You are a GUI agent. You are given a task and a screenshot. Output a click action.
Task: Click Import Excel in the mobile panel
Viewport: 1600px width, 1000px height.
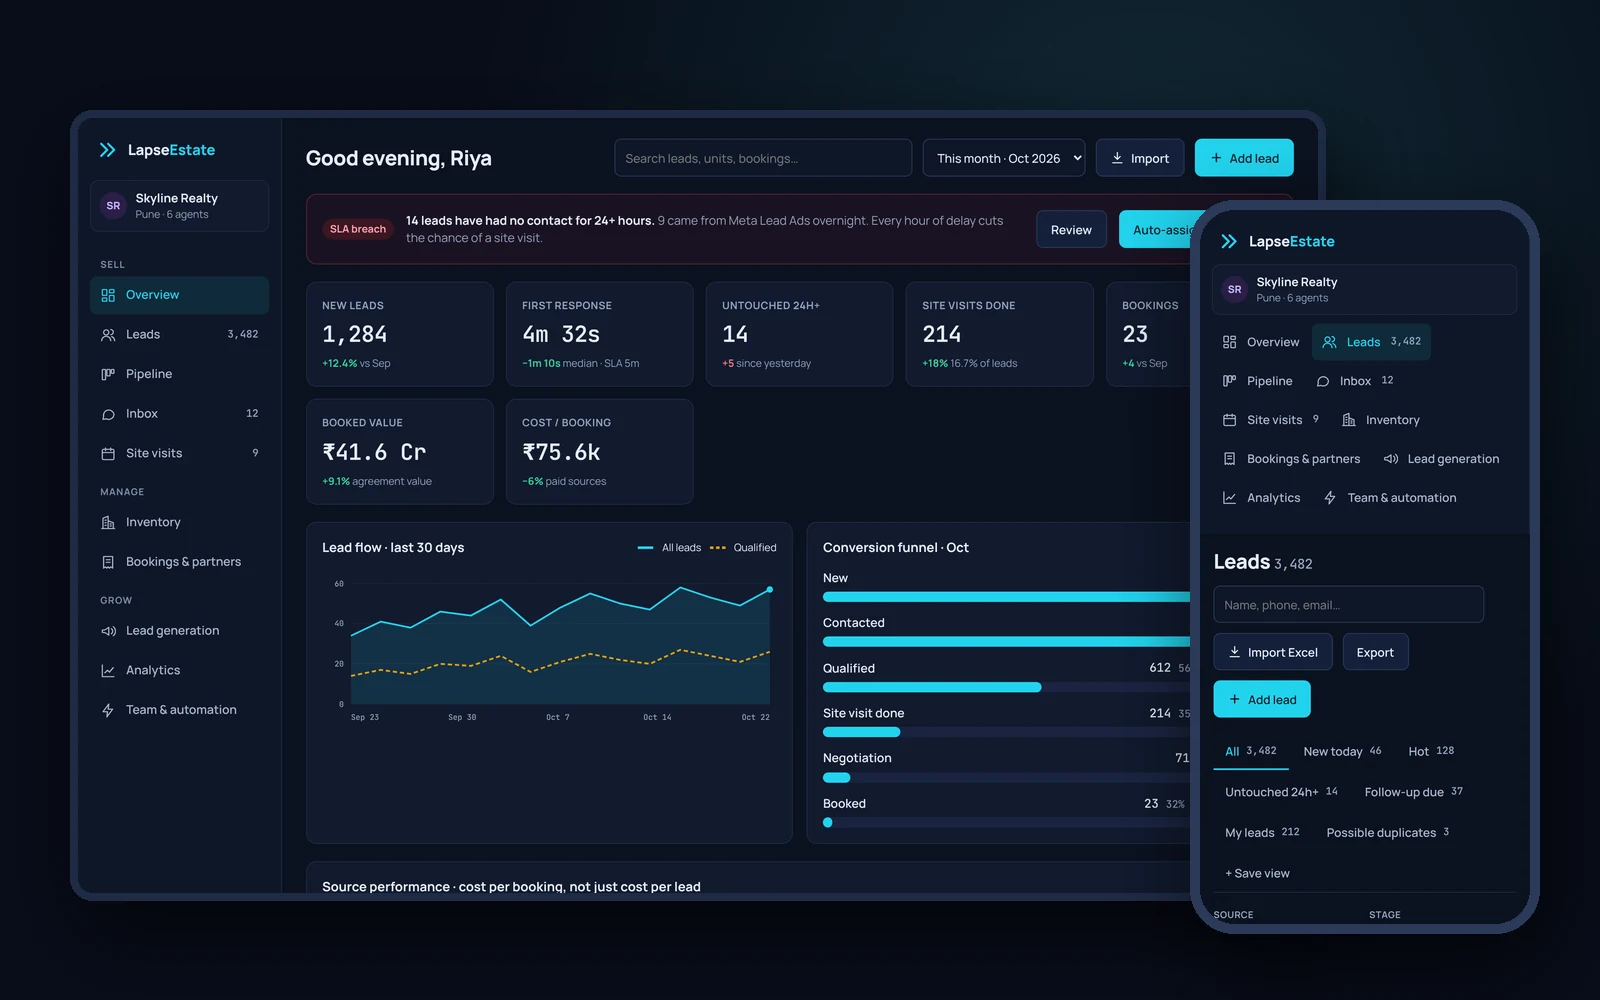[x=1273, y=652]
